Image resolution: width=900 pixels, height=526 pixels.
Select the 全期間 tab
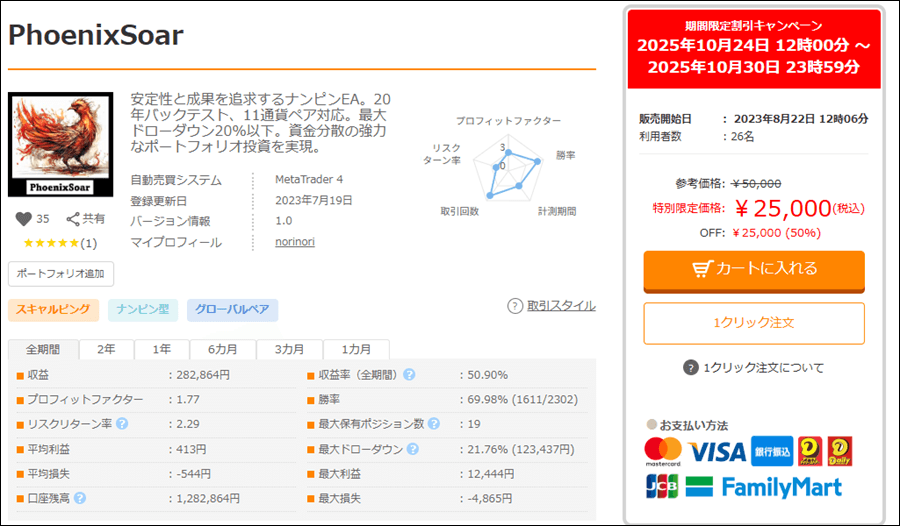tap(44, 350)
